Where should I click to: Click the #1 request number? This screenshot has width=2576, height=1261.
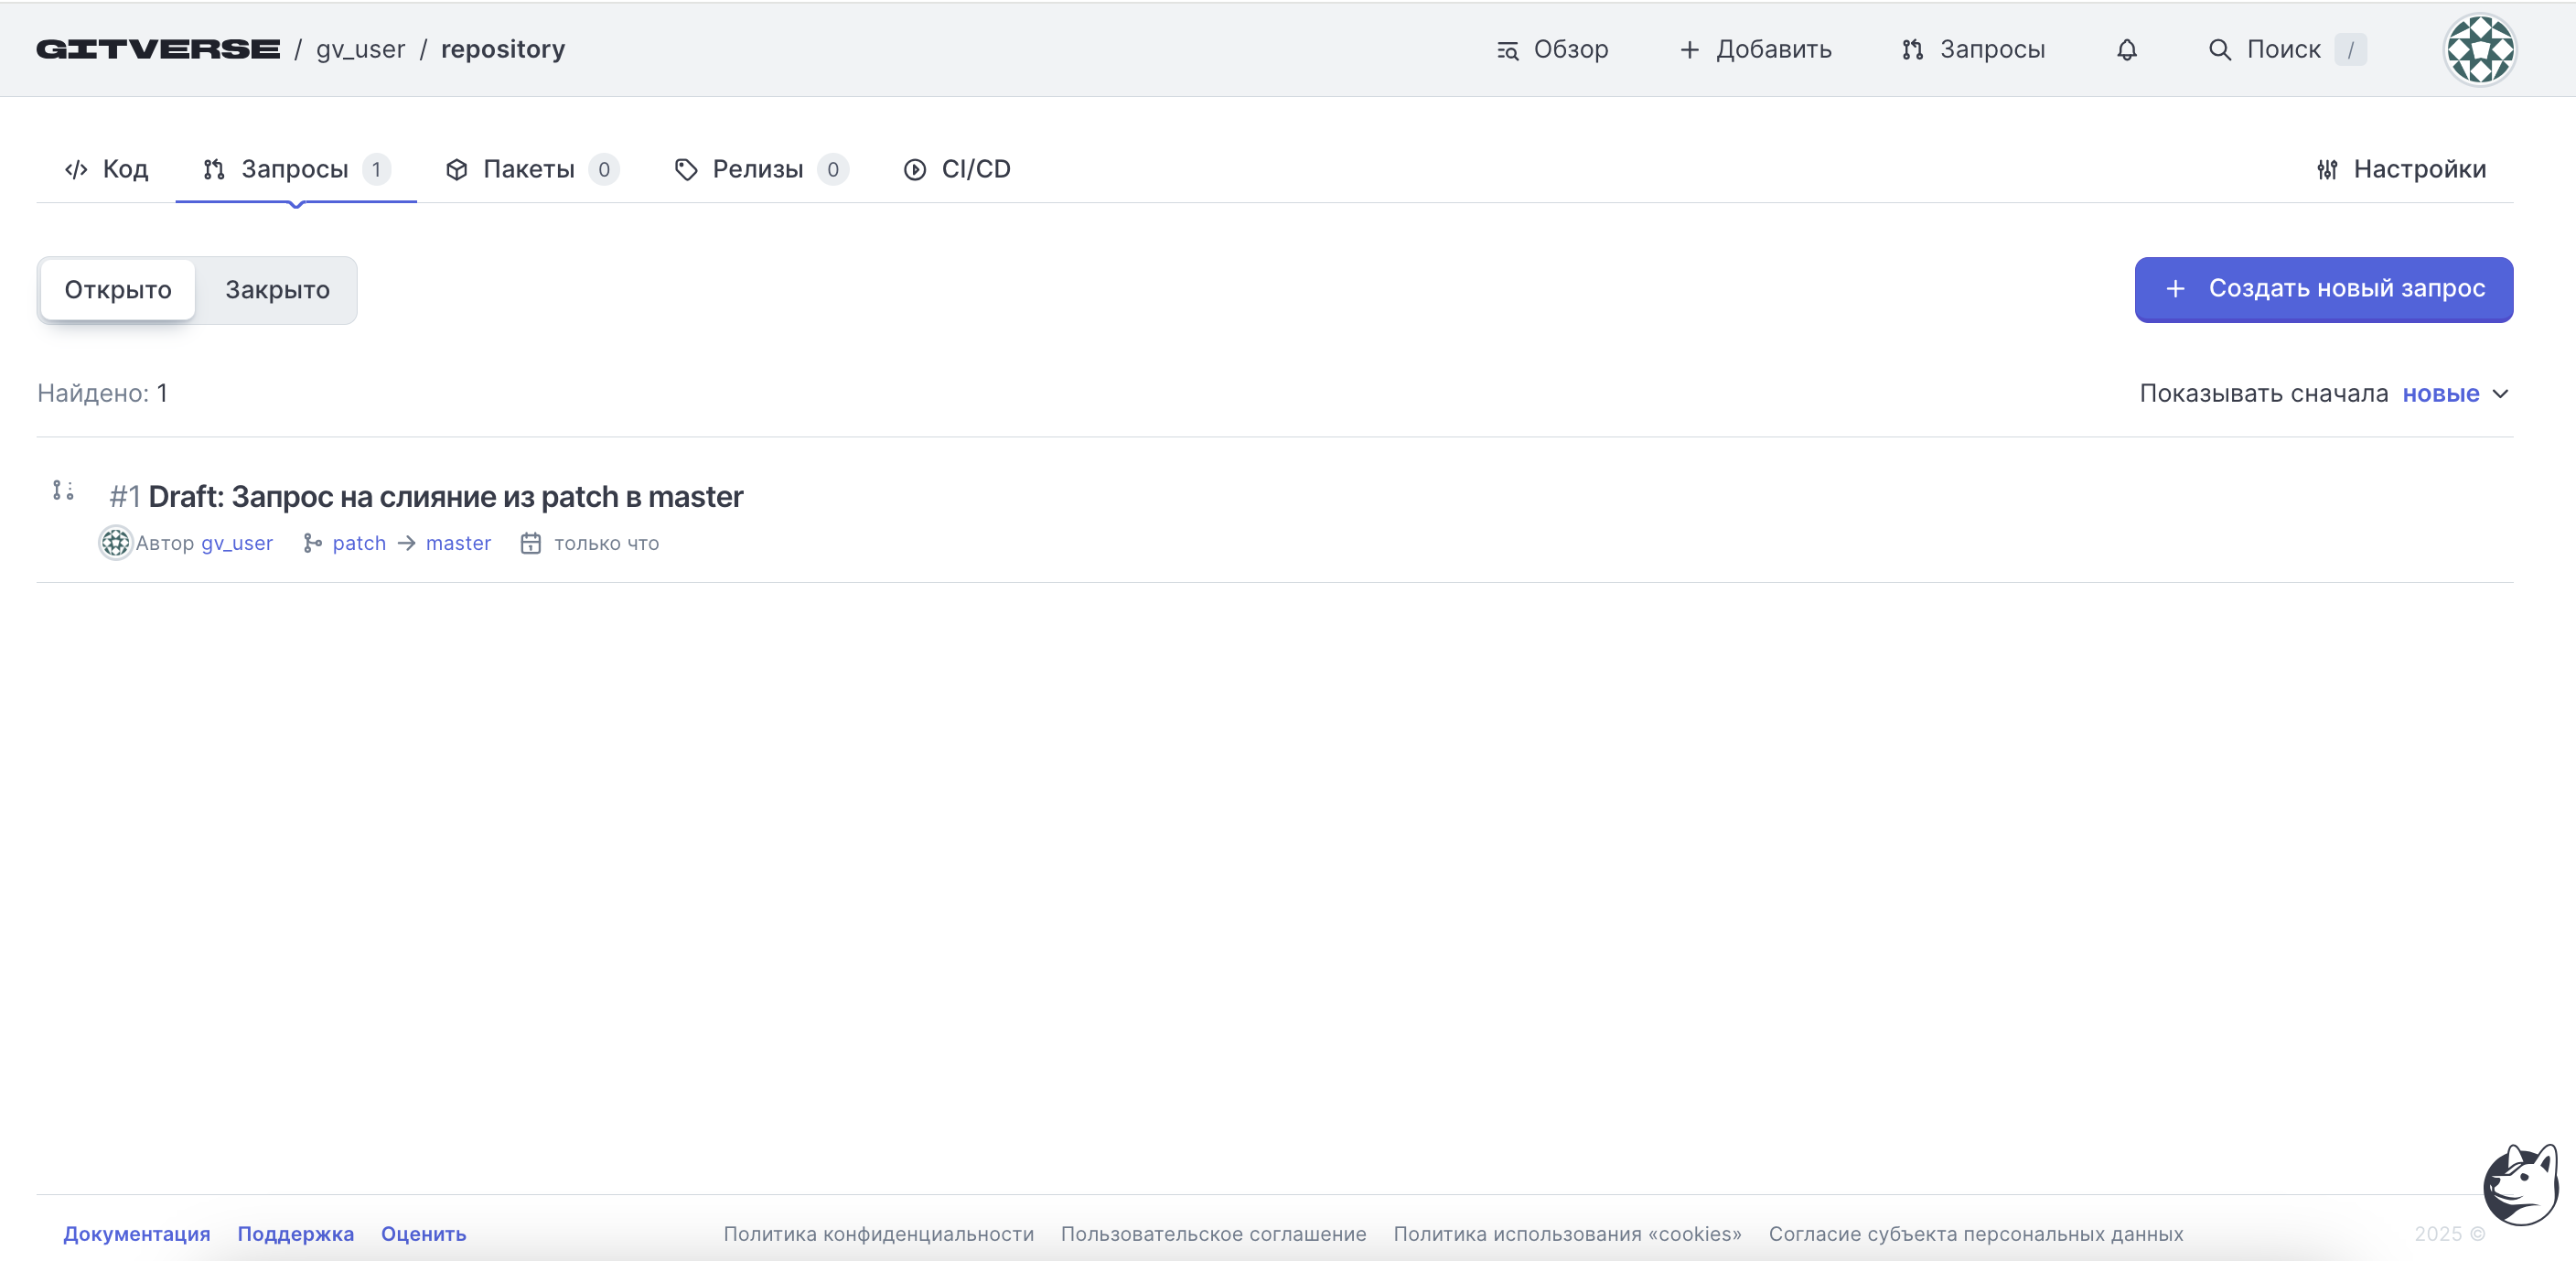pos(125,496)
